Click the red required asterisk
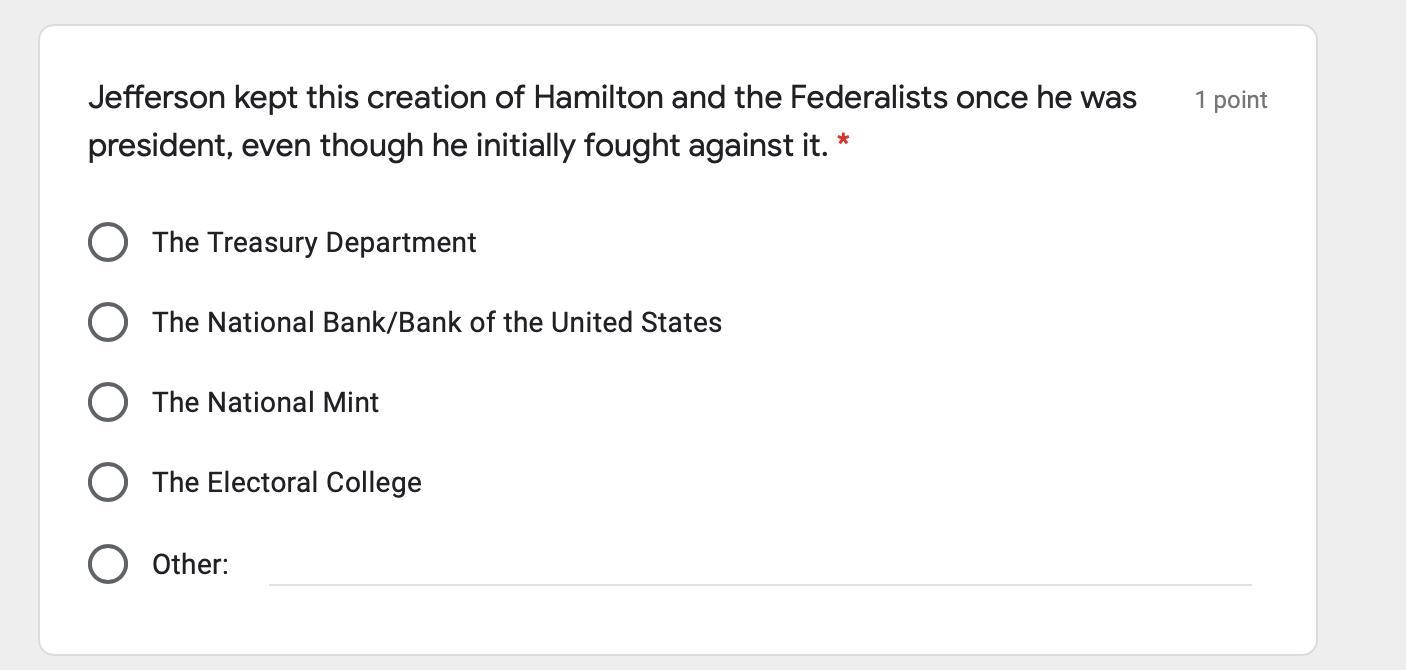Viewport: 1406px width, 670px height. pyautogui.click(x=843, y=142)
